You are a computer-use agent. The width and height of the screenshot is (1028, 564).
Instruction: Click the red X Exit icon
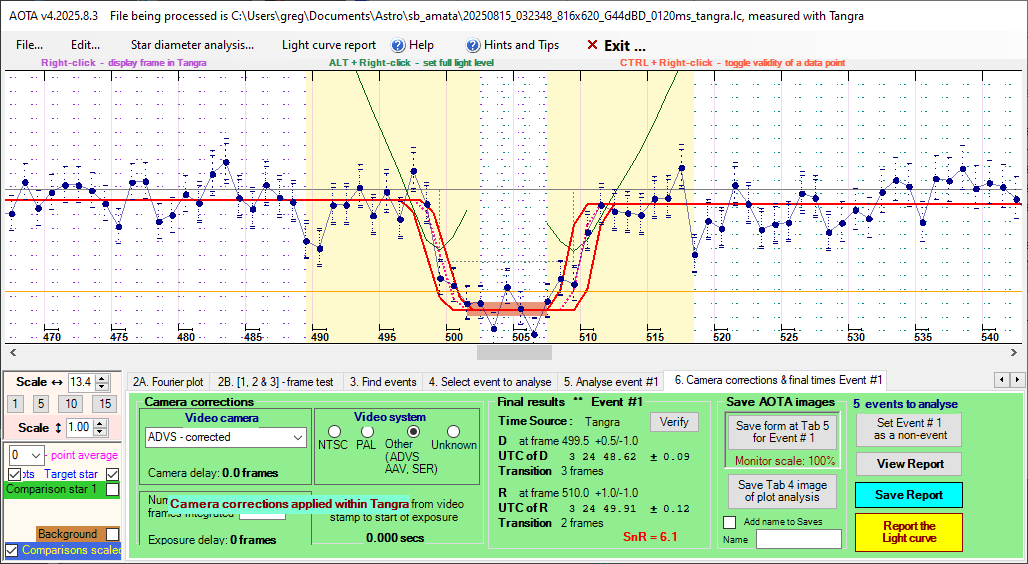pyautogui.click(x=592, y=45)
